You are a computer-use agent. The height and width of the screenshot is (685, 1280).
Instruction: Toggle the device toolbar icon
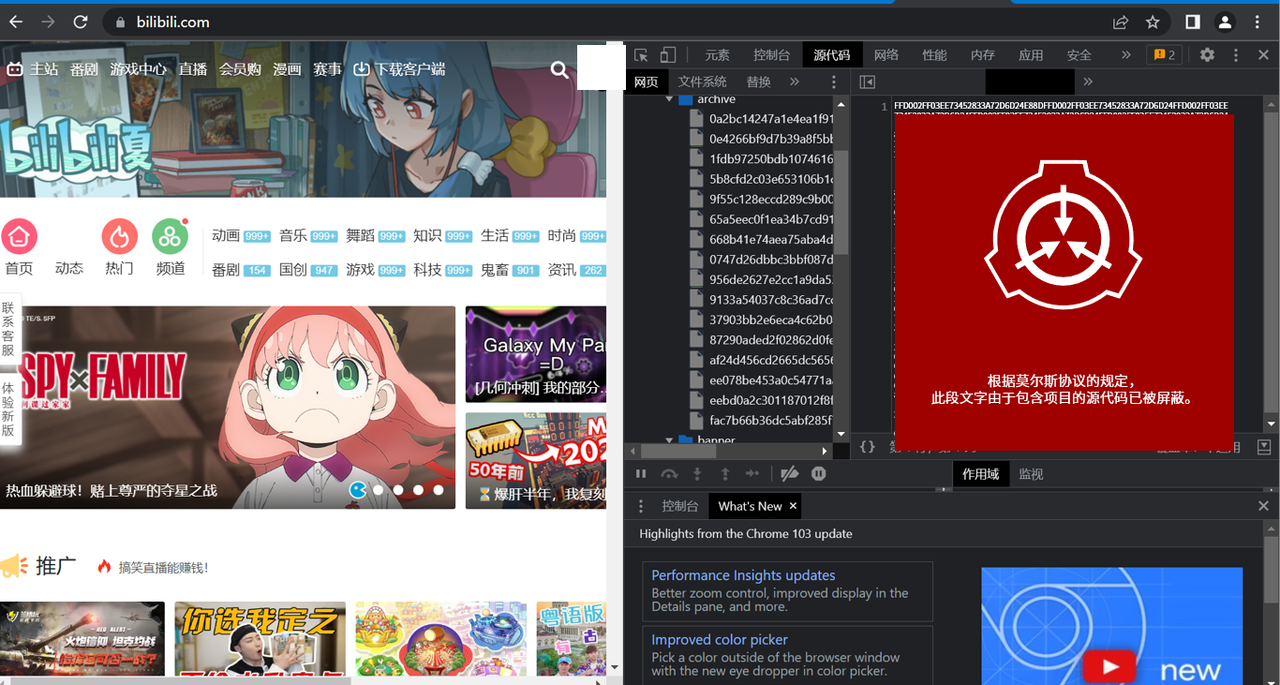click(x=668, y=55)
